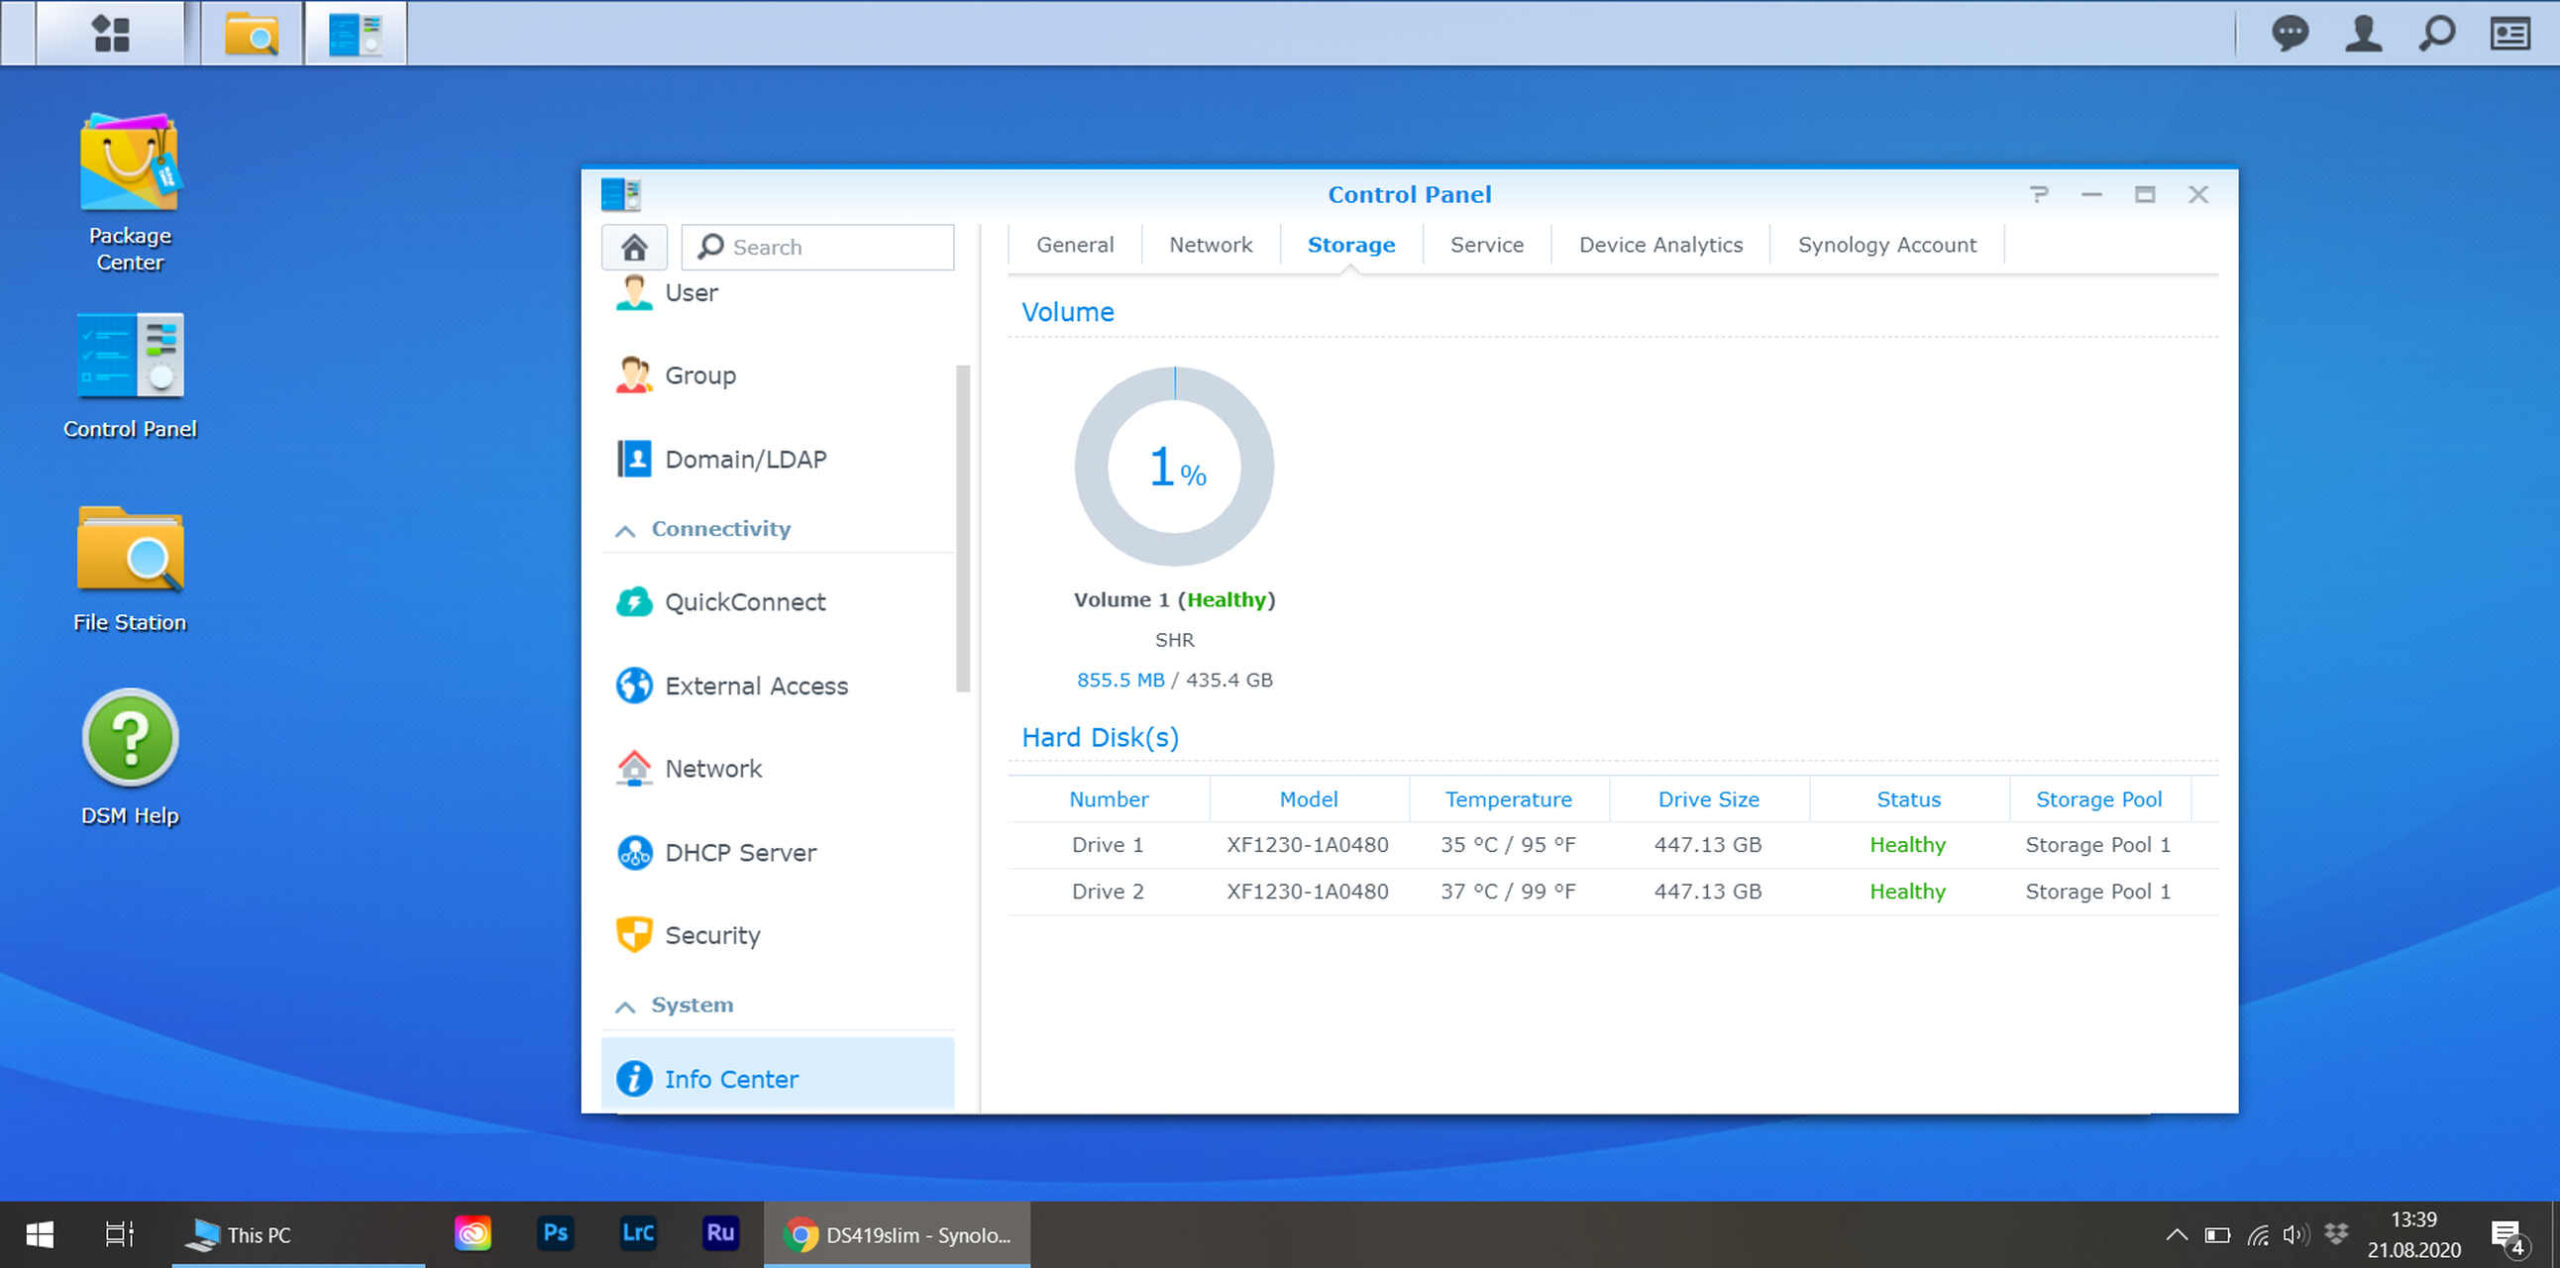Open the DSM Main Menu grid icon

pyautogui.click(x=111, y=33)
